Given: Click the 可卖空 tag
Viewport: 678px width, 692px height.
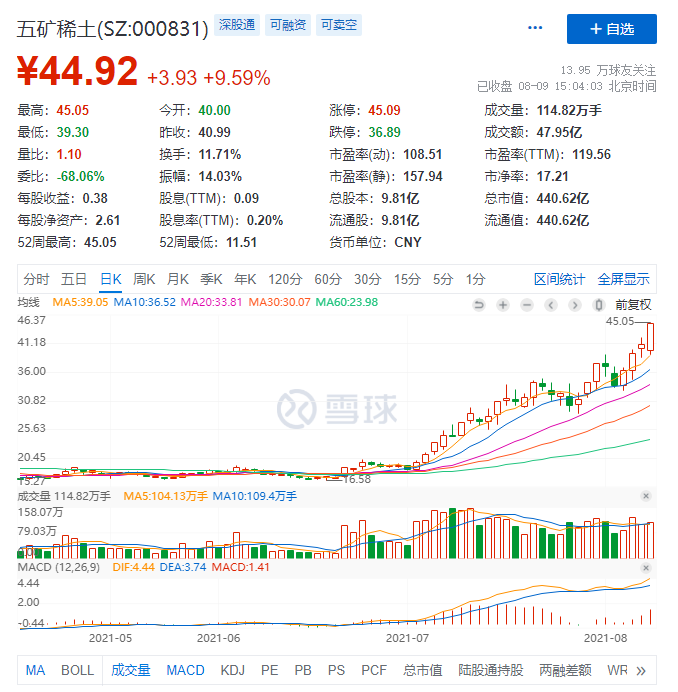Looking at the screenshot, I should (x=339, y=25).
